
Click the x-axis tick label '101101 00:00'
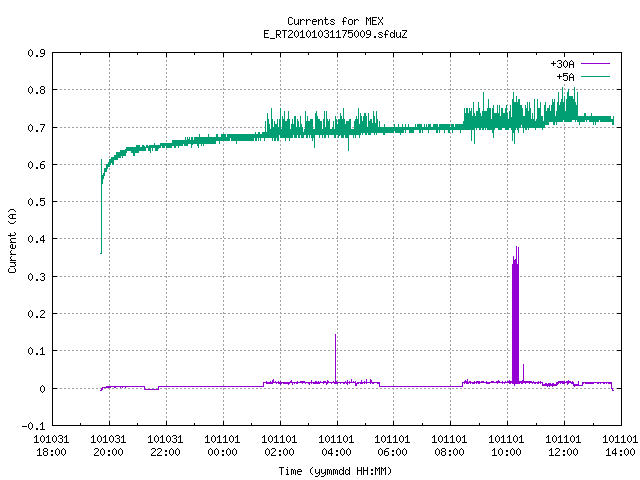coord(222,445)
